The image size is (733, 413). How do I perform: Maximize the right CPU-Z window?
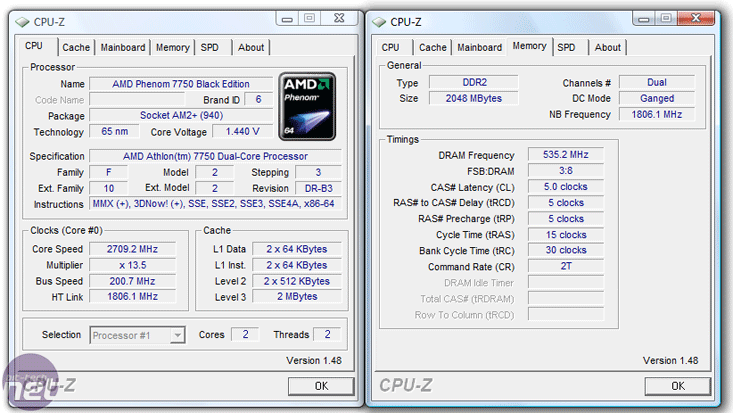[x=666, y=19]
